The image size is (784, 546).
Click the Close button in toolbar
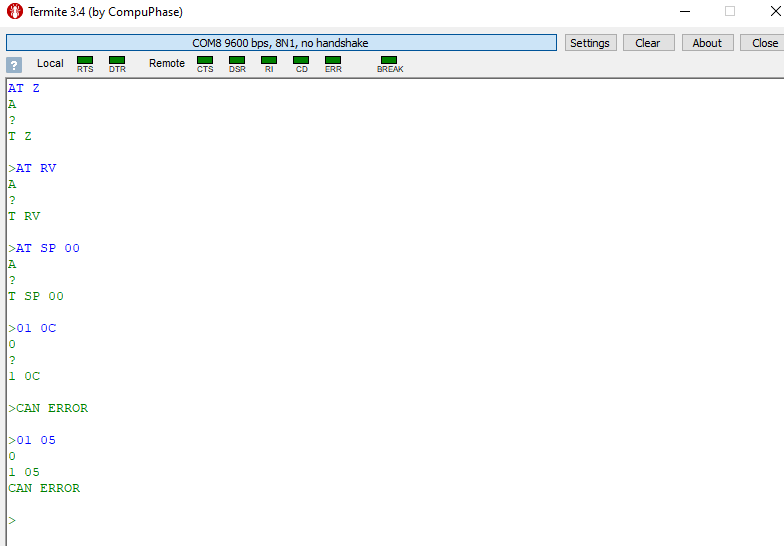click(763, 42)
